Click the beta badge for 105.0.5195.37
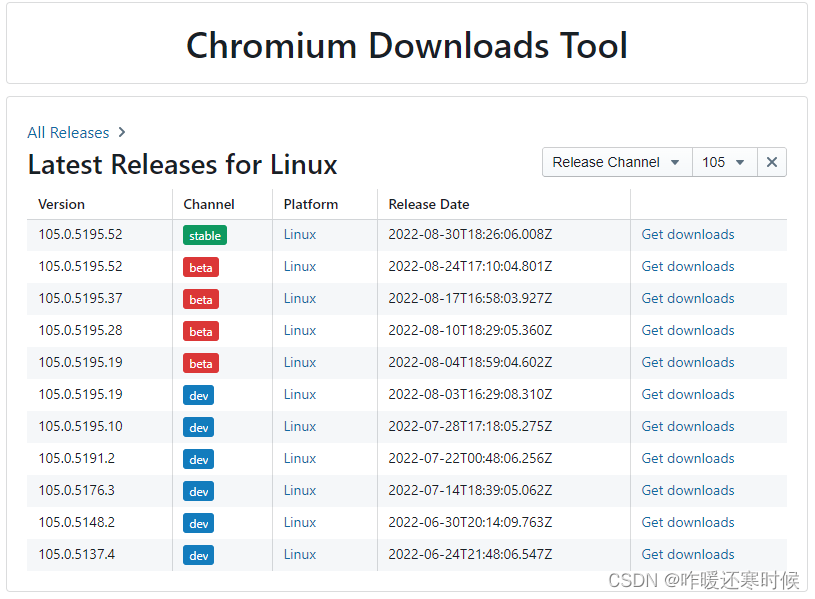The image size is (815, 599). pos(201,299)
